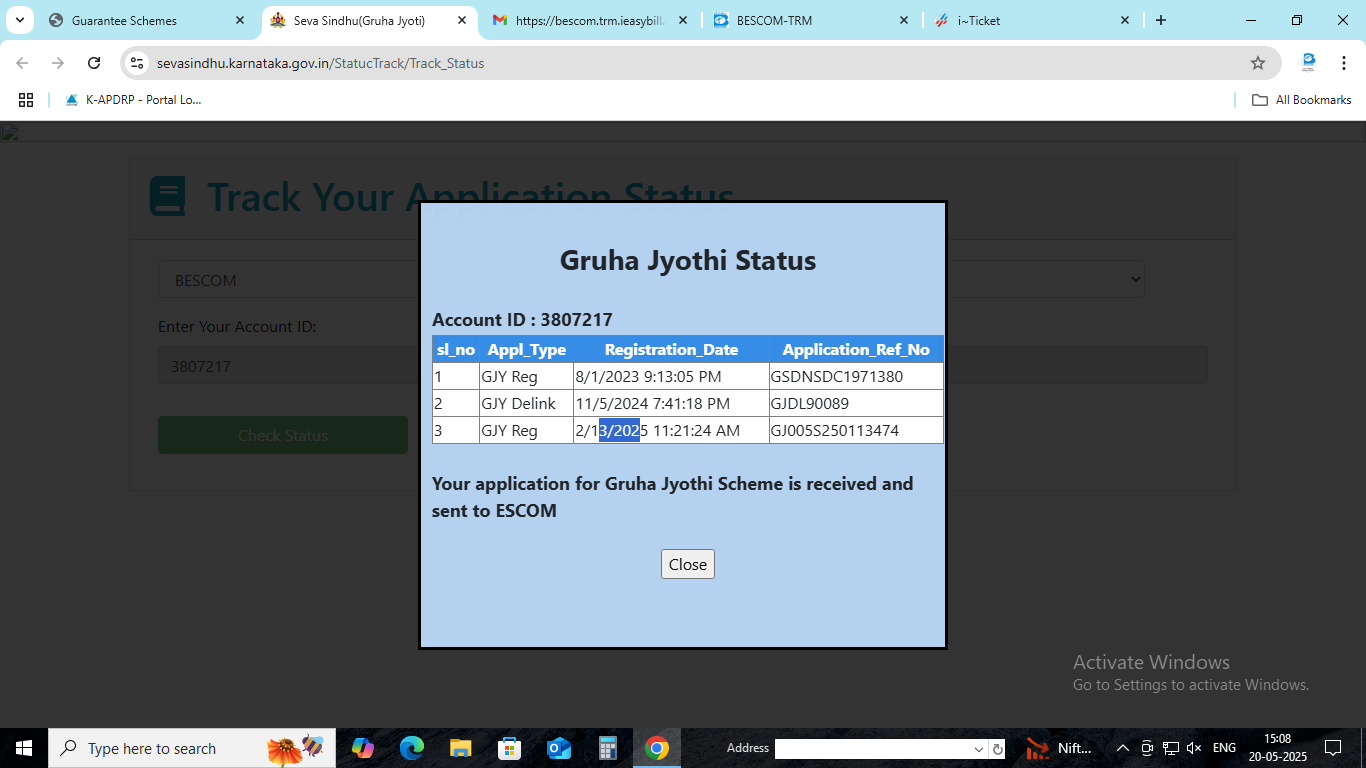This screenshot has height=768, width=1366.
Task: Click the Appl_Type column header
Action: tap(527, 349)
